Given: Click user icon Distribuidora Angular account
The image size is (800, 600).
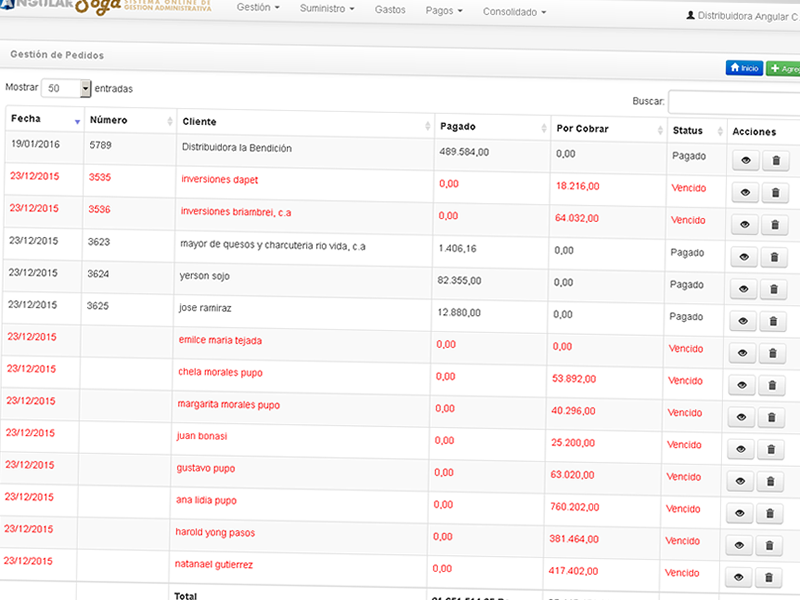Looking at the screenshot, I should click(x=690, y=16).
